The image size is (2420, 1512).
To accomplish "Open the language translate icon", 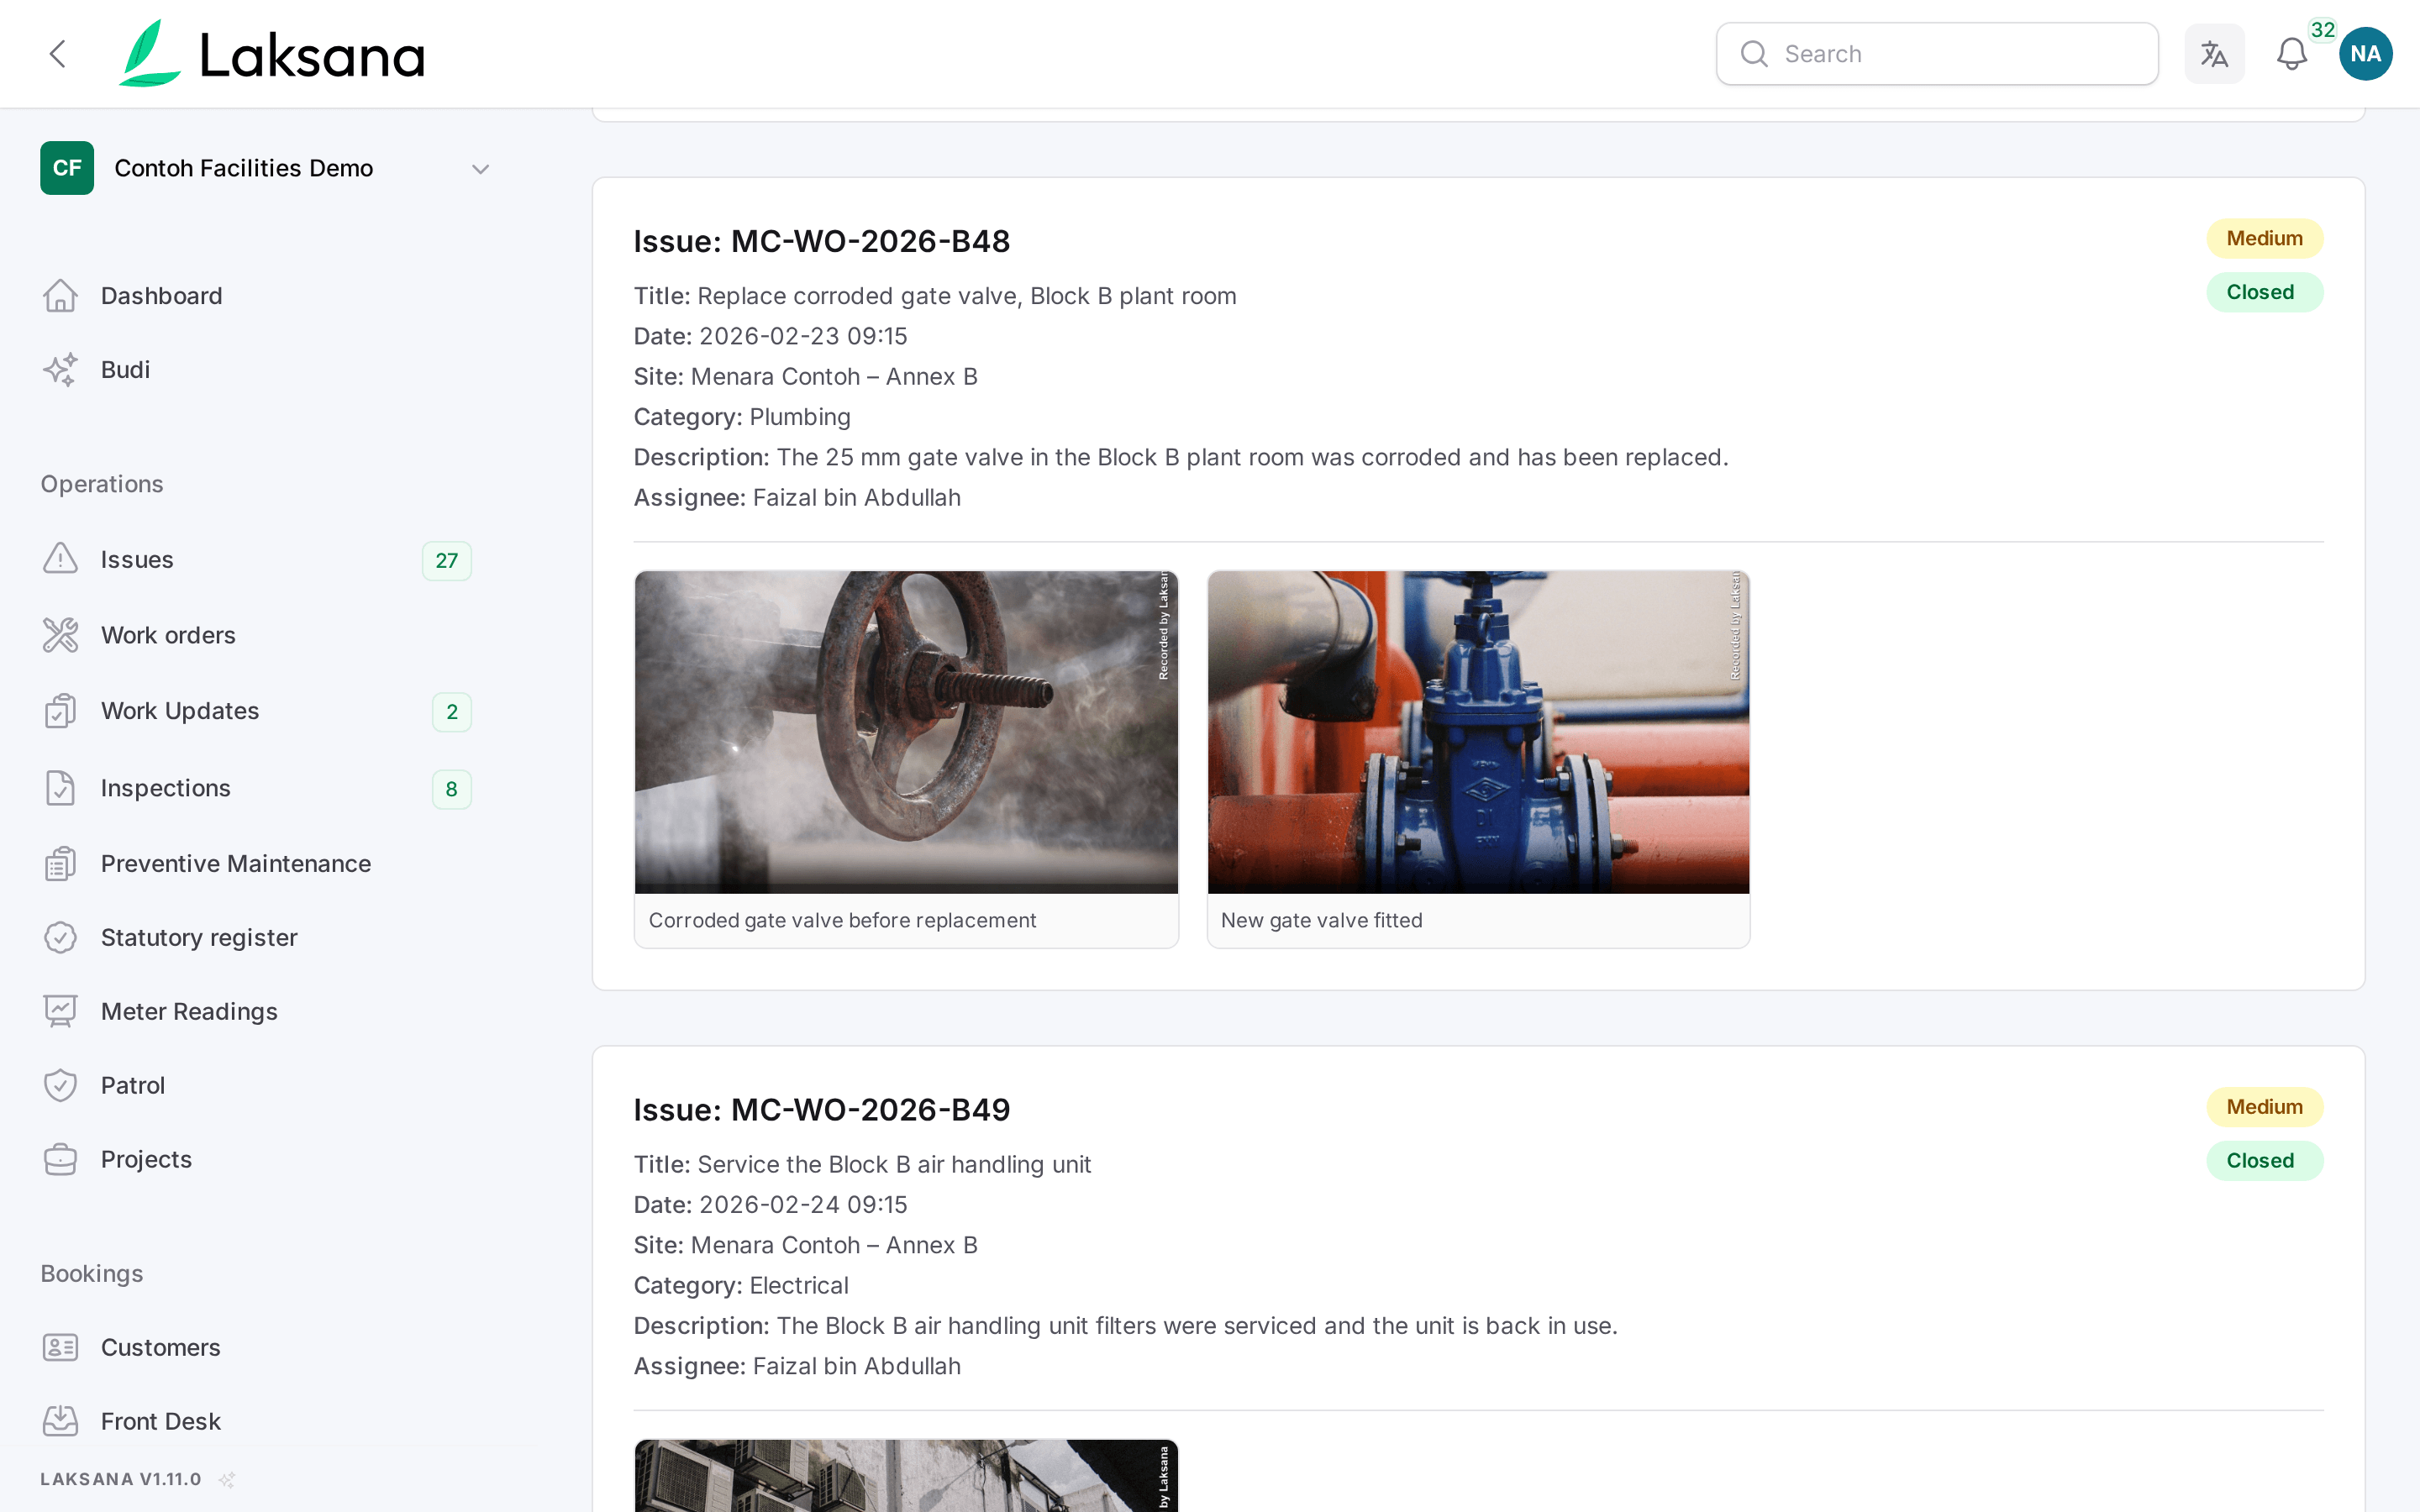I will [2214, 54].
